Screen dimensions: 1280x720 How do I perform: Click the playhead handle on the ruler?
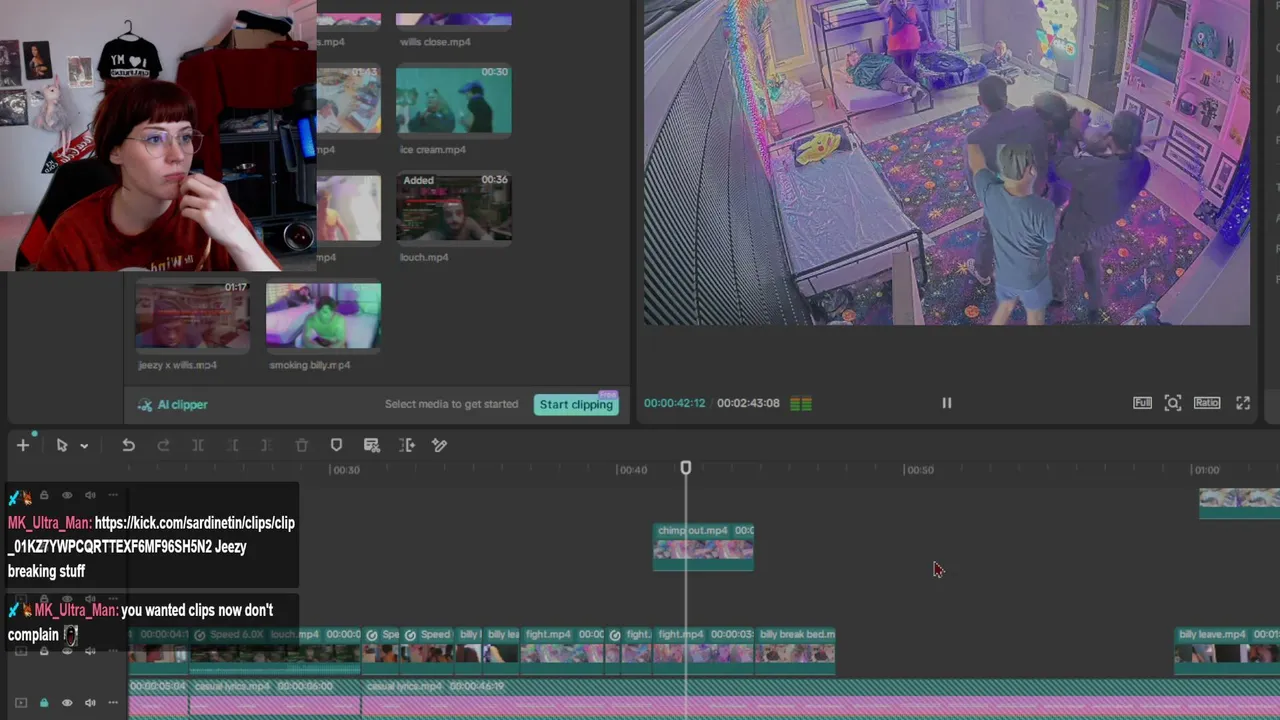click(686, 467)
